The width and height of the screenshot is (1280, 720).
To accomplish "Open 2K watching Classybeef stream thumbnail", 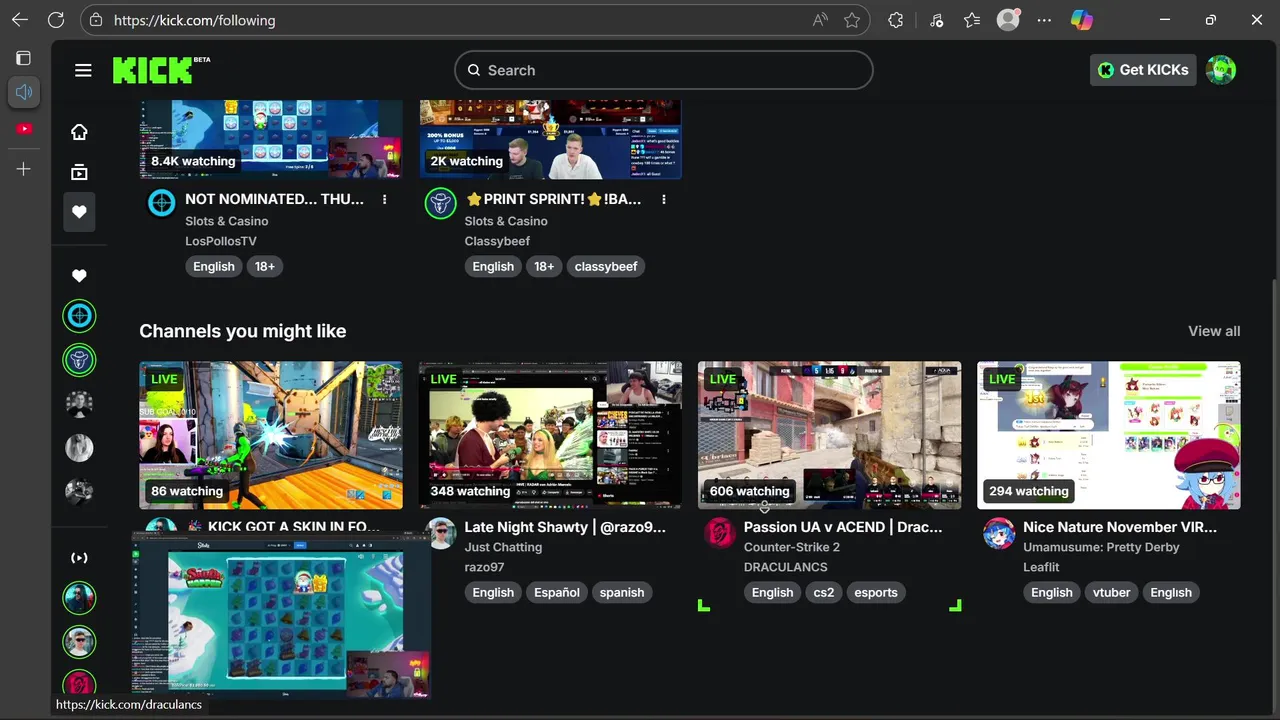I will point(550,139).
